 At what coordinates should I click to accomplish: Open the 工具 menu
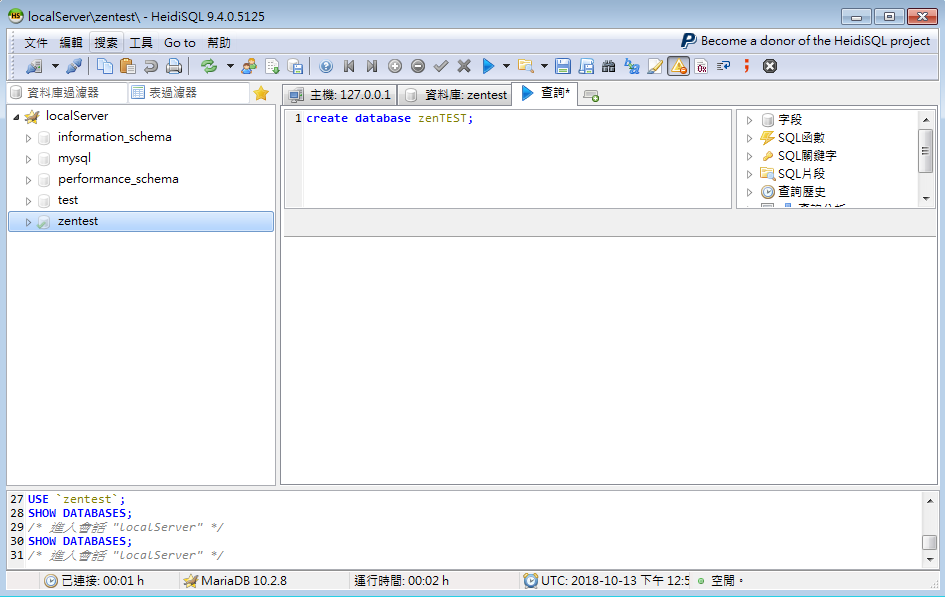(x=141, y=43)
